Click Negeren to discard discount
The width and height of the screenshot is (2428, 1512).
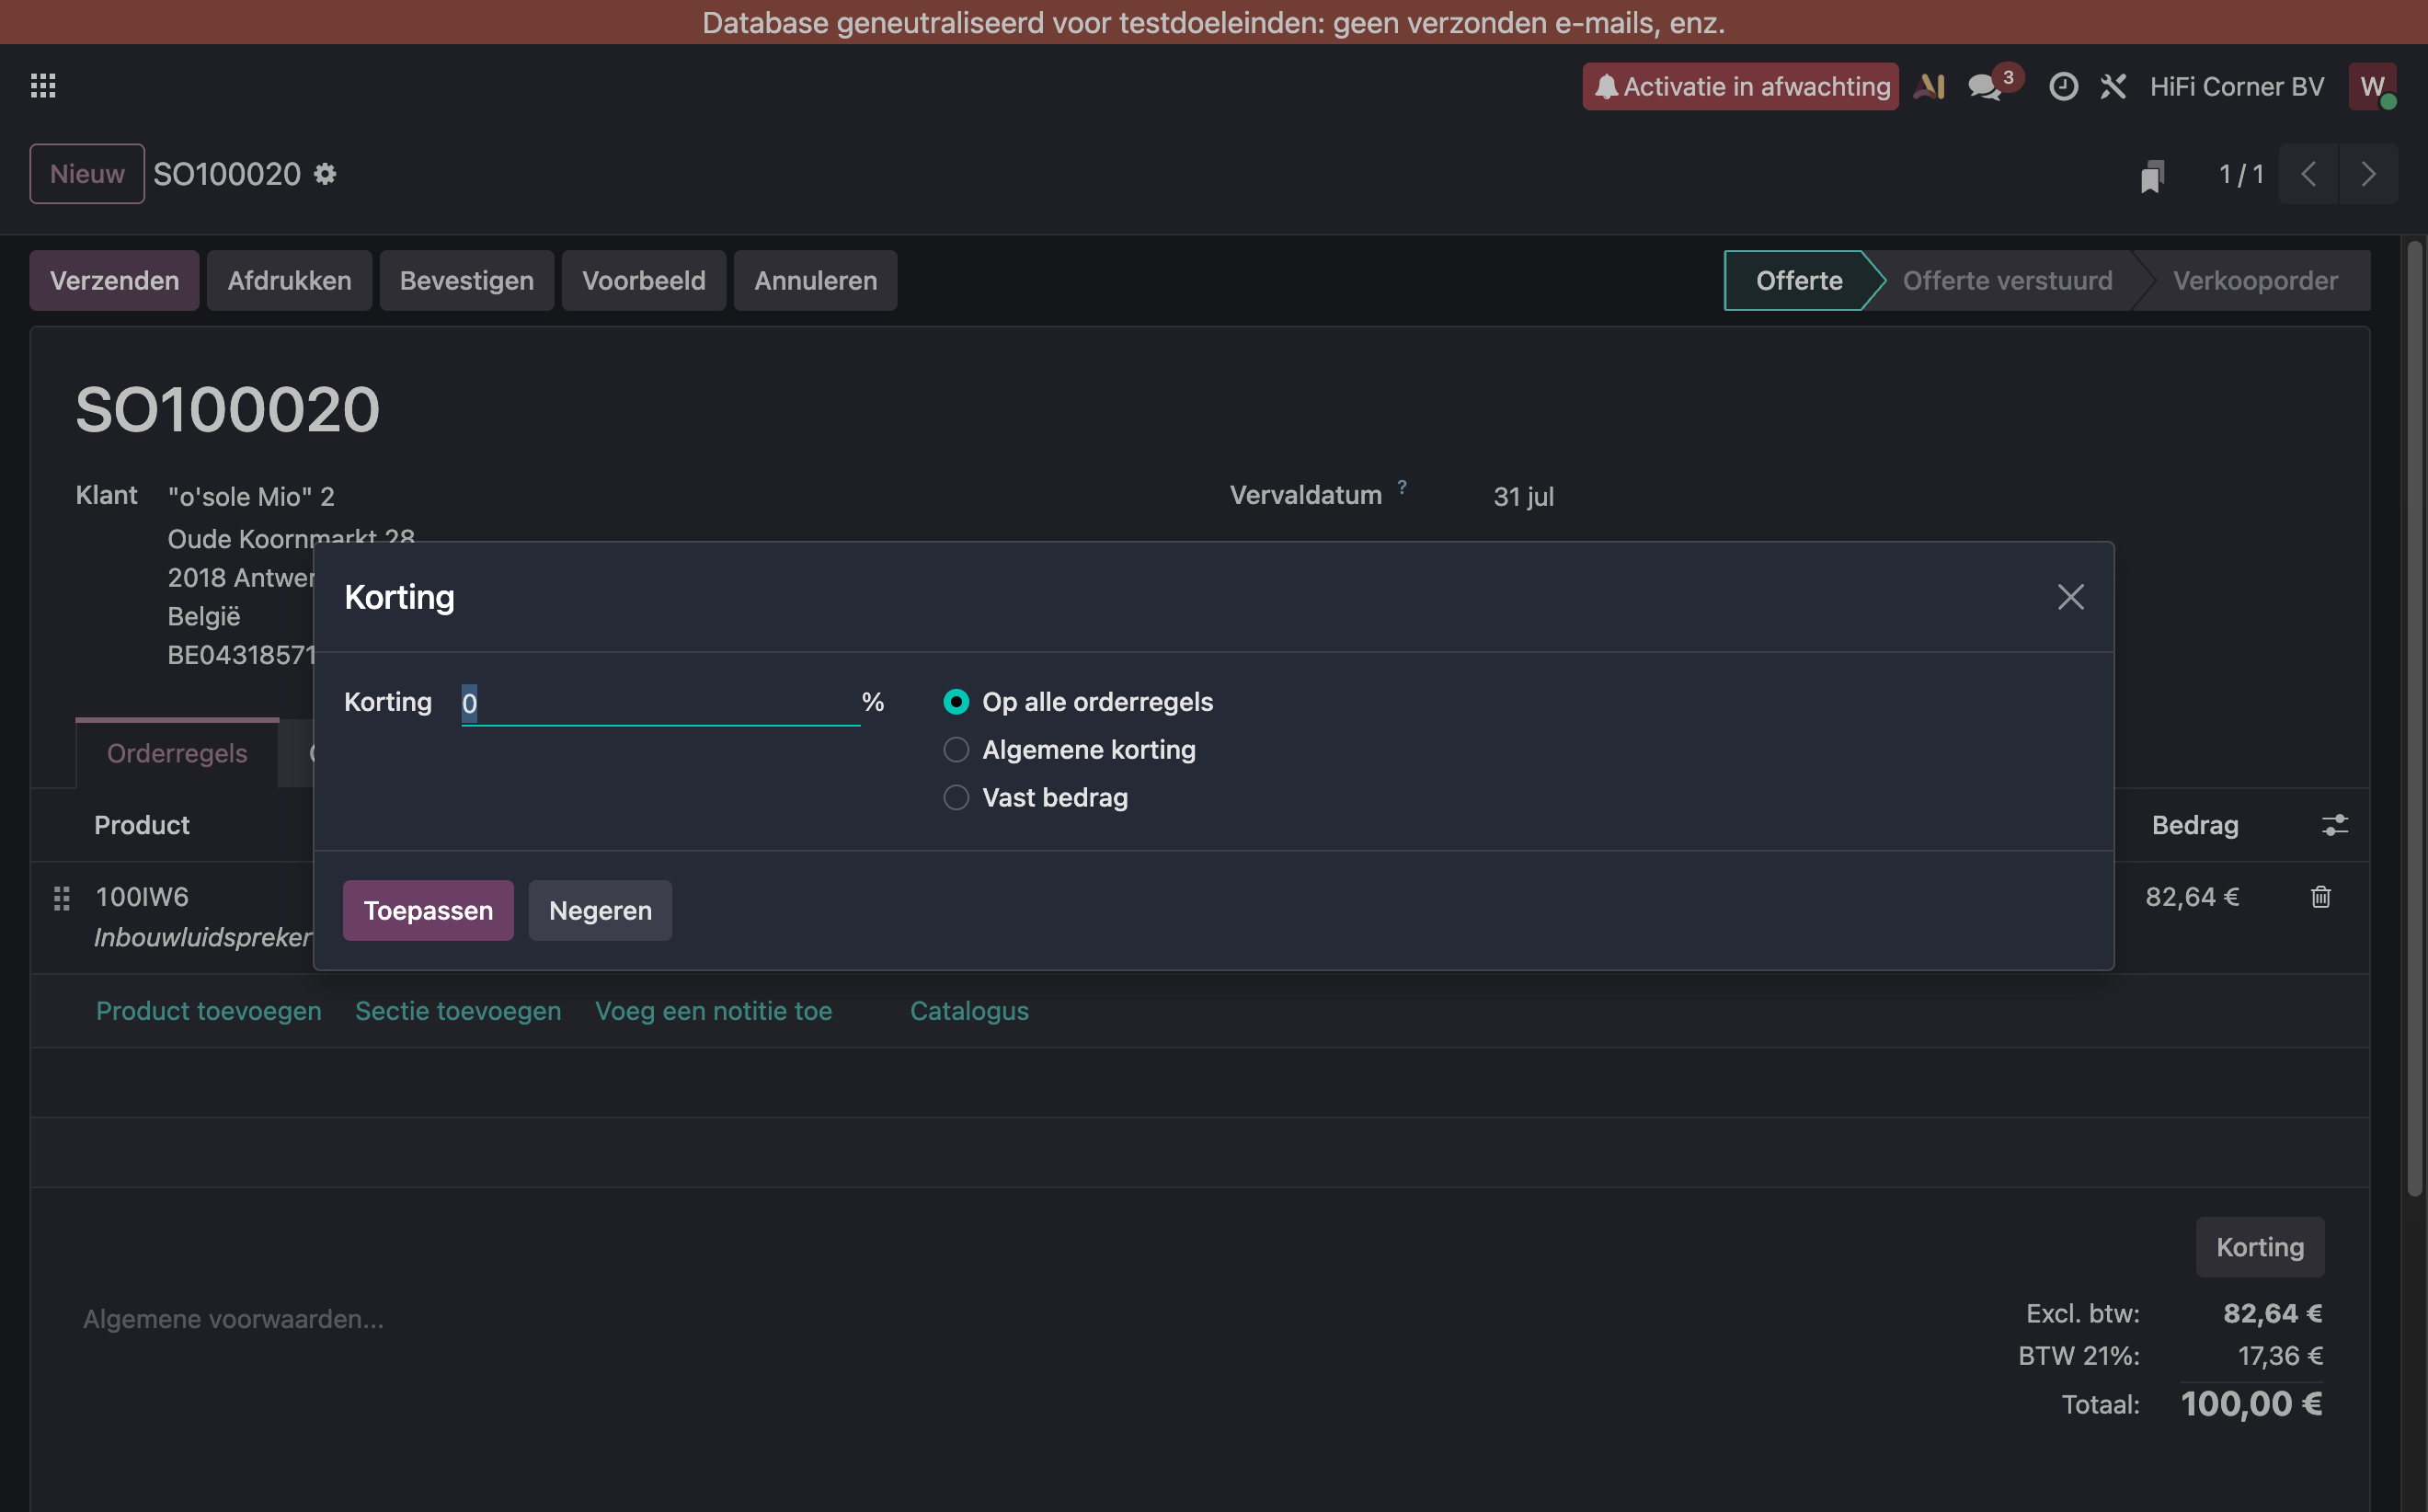coord(600,911)
